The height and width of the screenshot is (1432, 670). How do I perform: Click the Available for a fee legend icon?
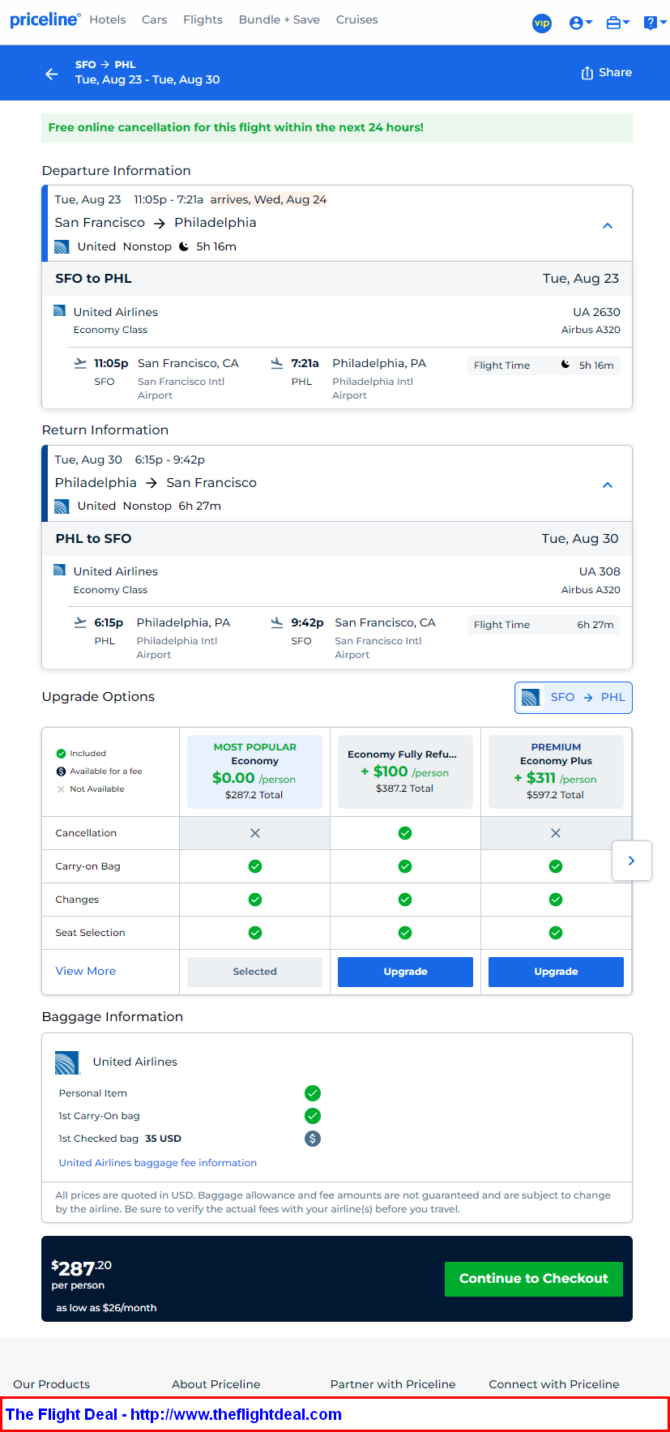61,771
